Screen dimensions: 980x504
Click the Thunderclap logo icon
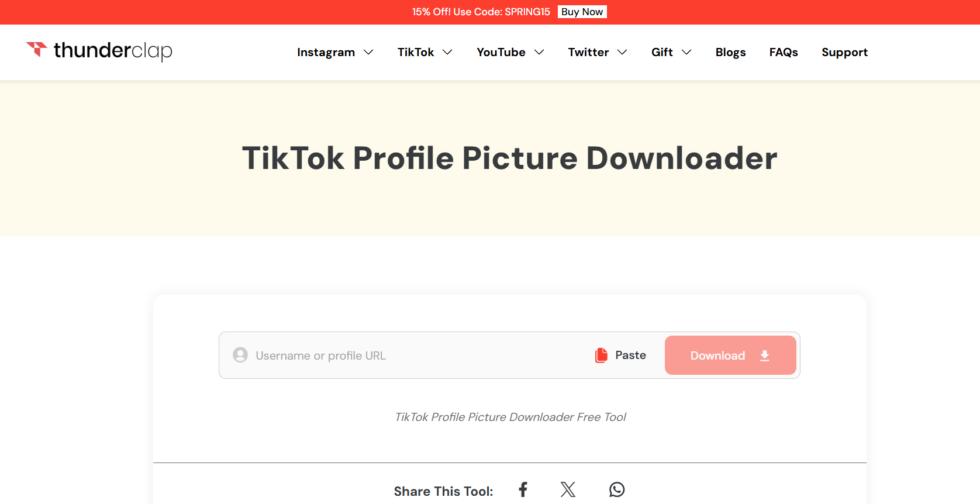(x=36, y=50)
